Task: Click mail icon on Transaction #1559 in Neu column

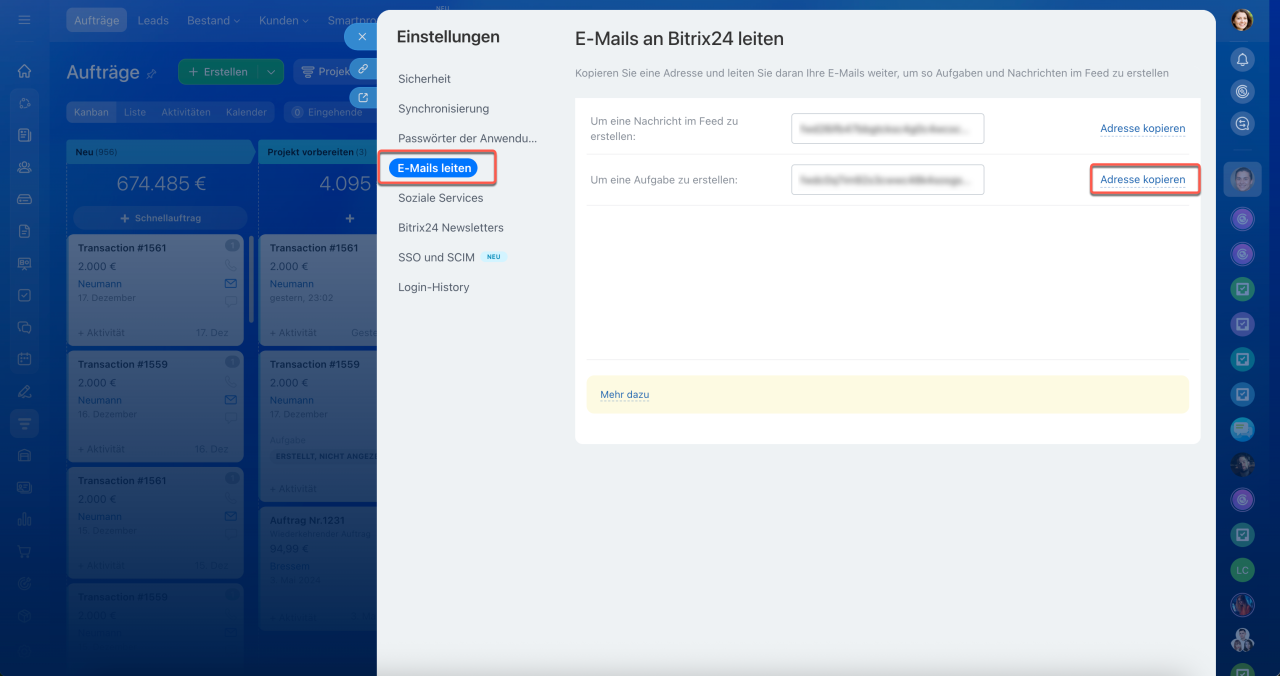Action: point(231,400)
